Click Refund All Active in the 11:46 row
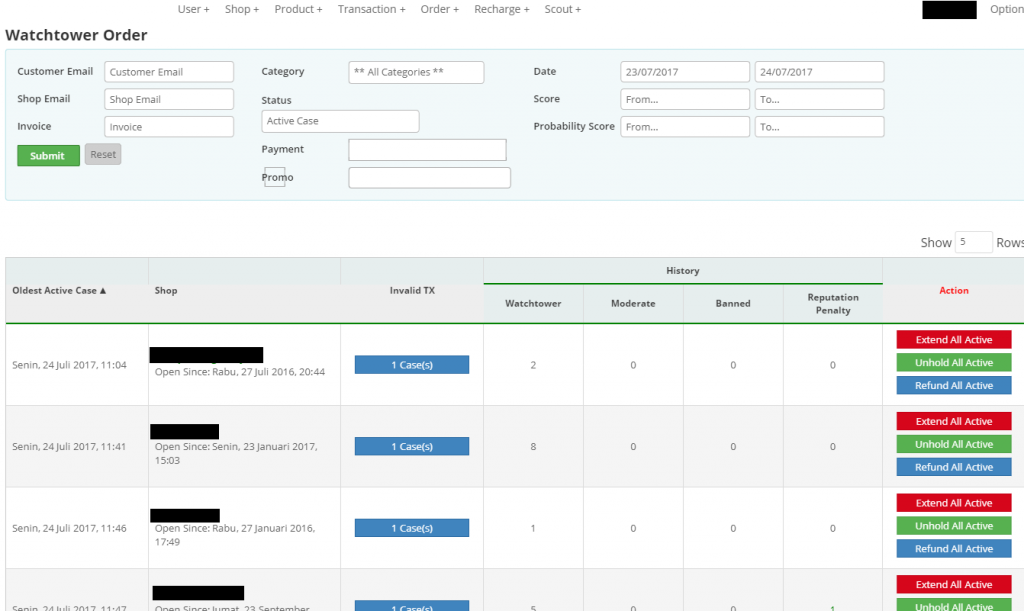The height and width of the screenshot is (611, 1024). [x=953, y=548]
